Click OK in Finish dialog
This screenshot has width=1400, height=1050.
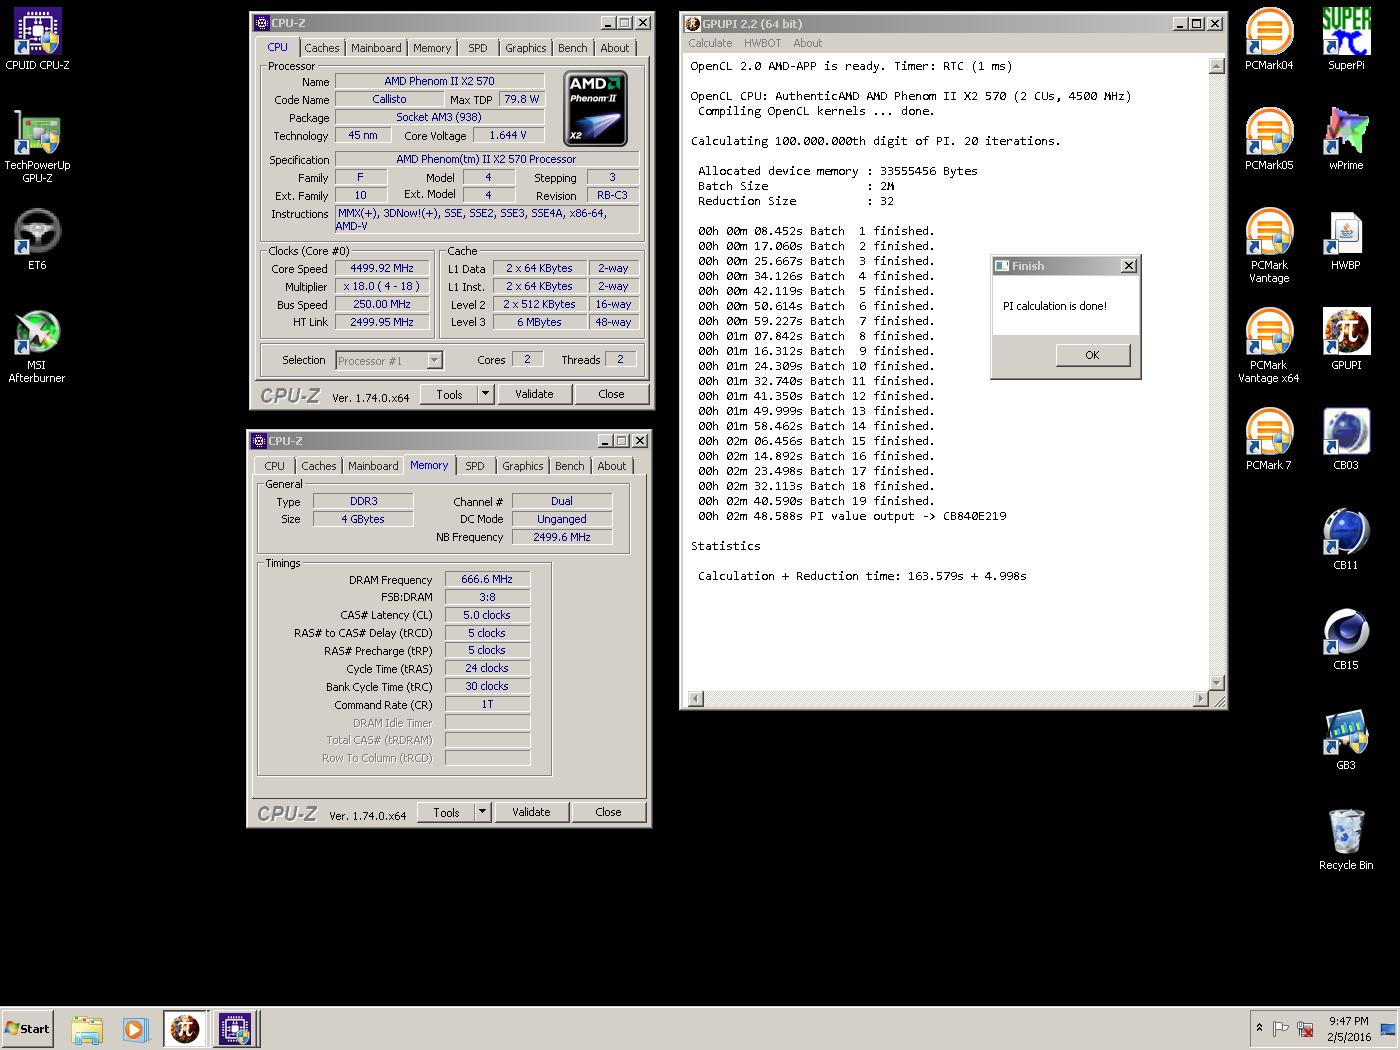pyautogui.click(x=1092, y=355)
